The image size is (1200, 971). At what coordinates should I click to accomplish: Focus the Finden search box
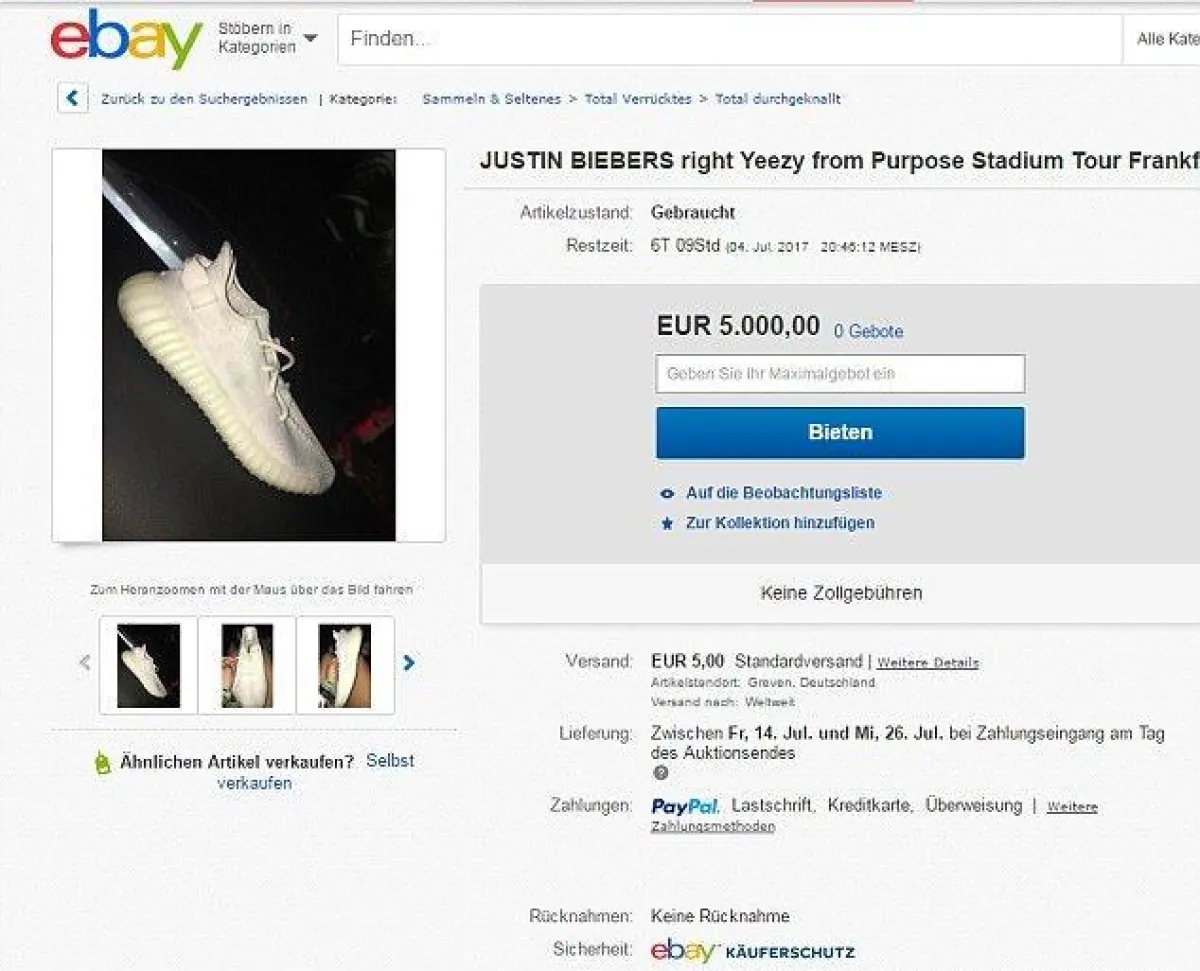pyautogui.click(x=730, y=40)
